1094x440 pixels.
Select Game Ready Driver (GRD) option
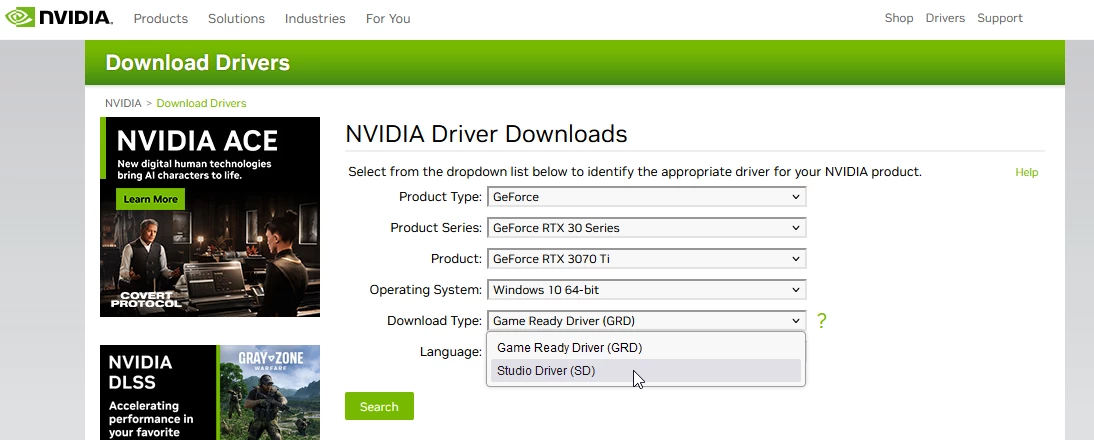point(646,348)
